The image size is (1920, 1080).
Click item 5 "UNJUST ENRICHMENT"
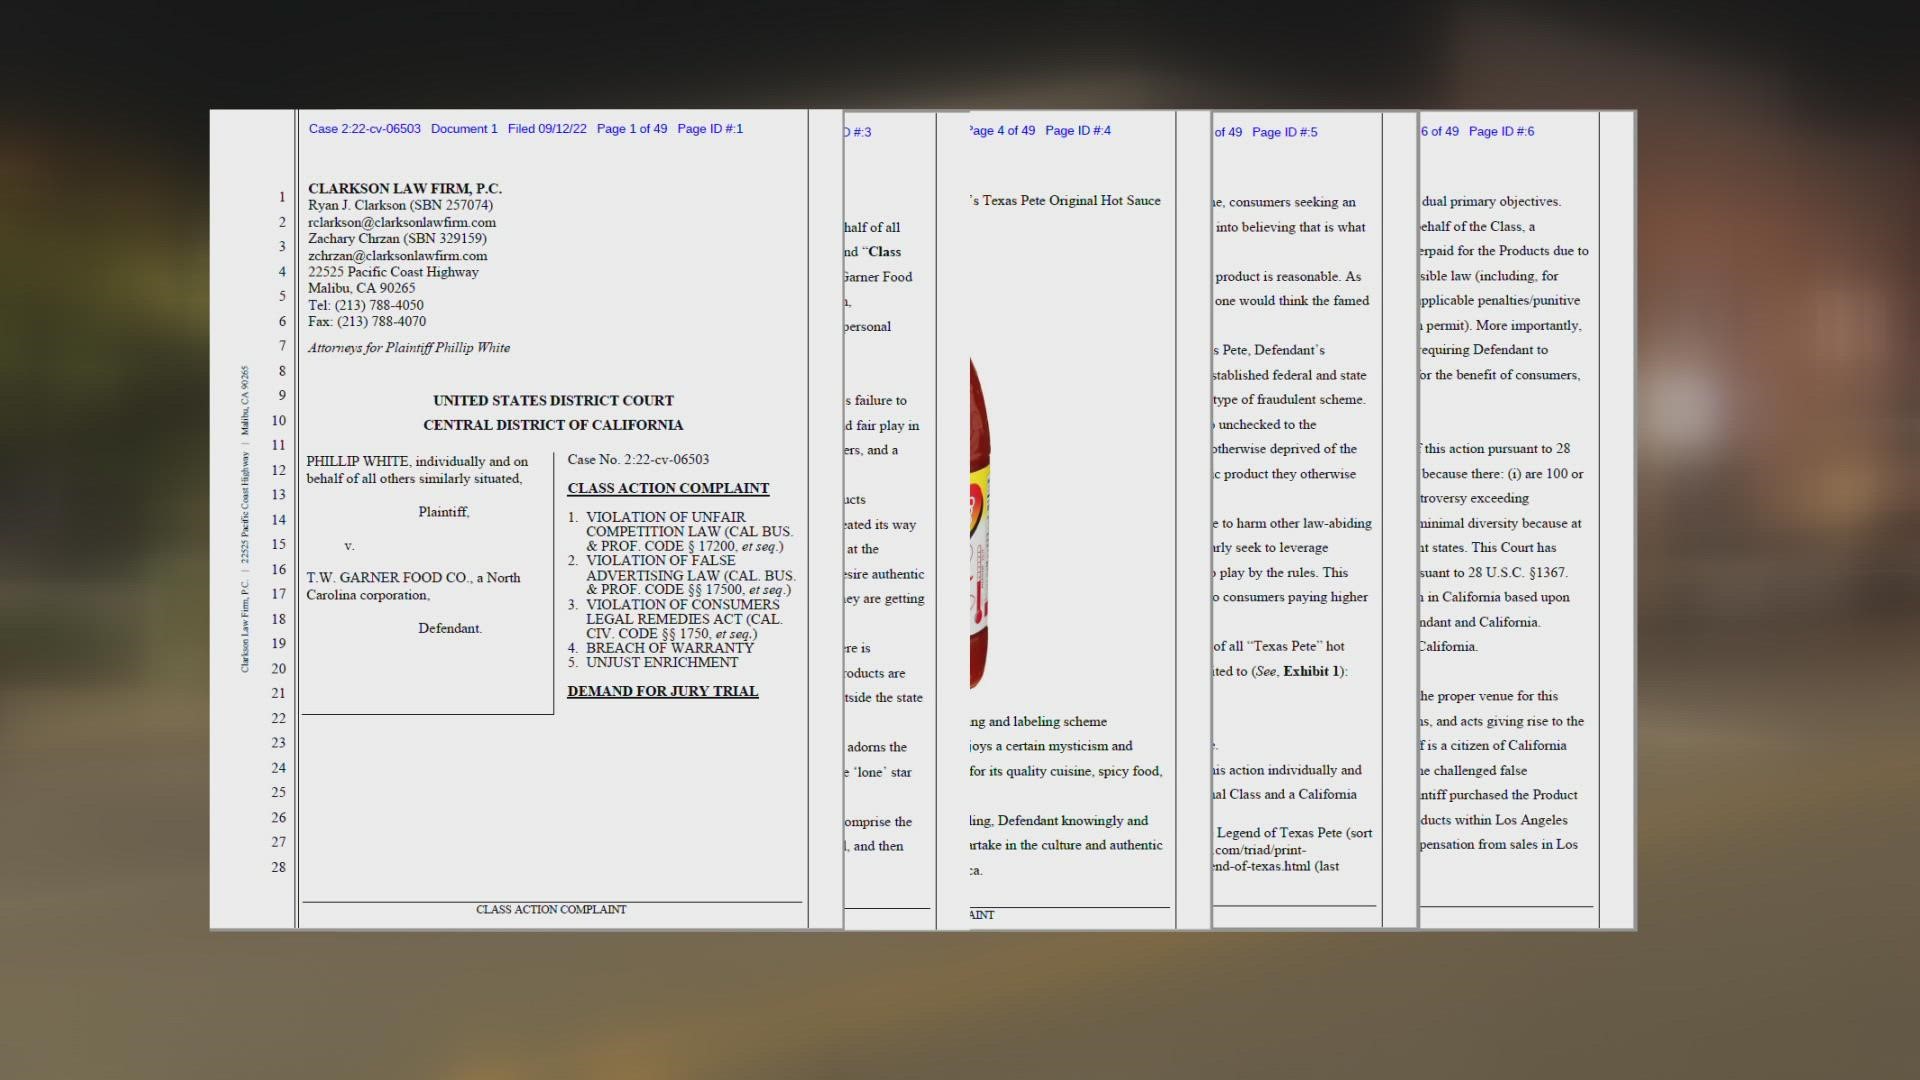pyautogui.click(x=662, y=662)
